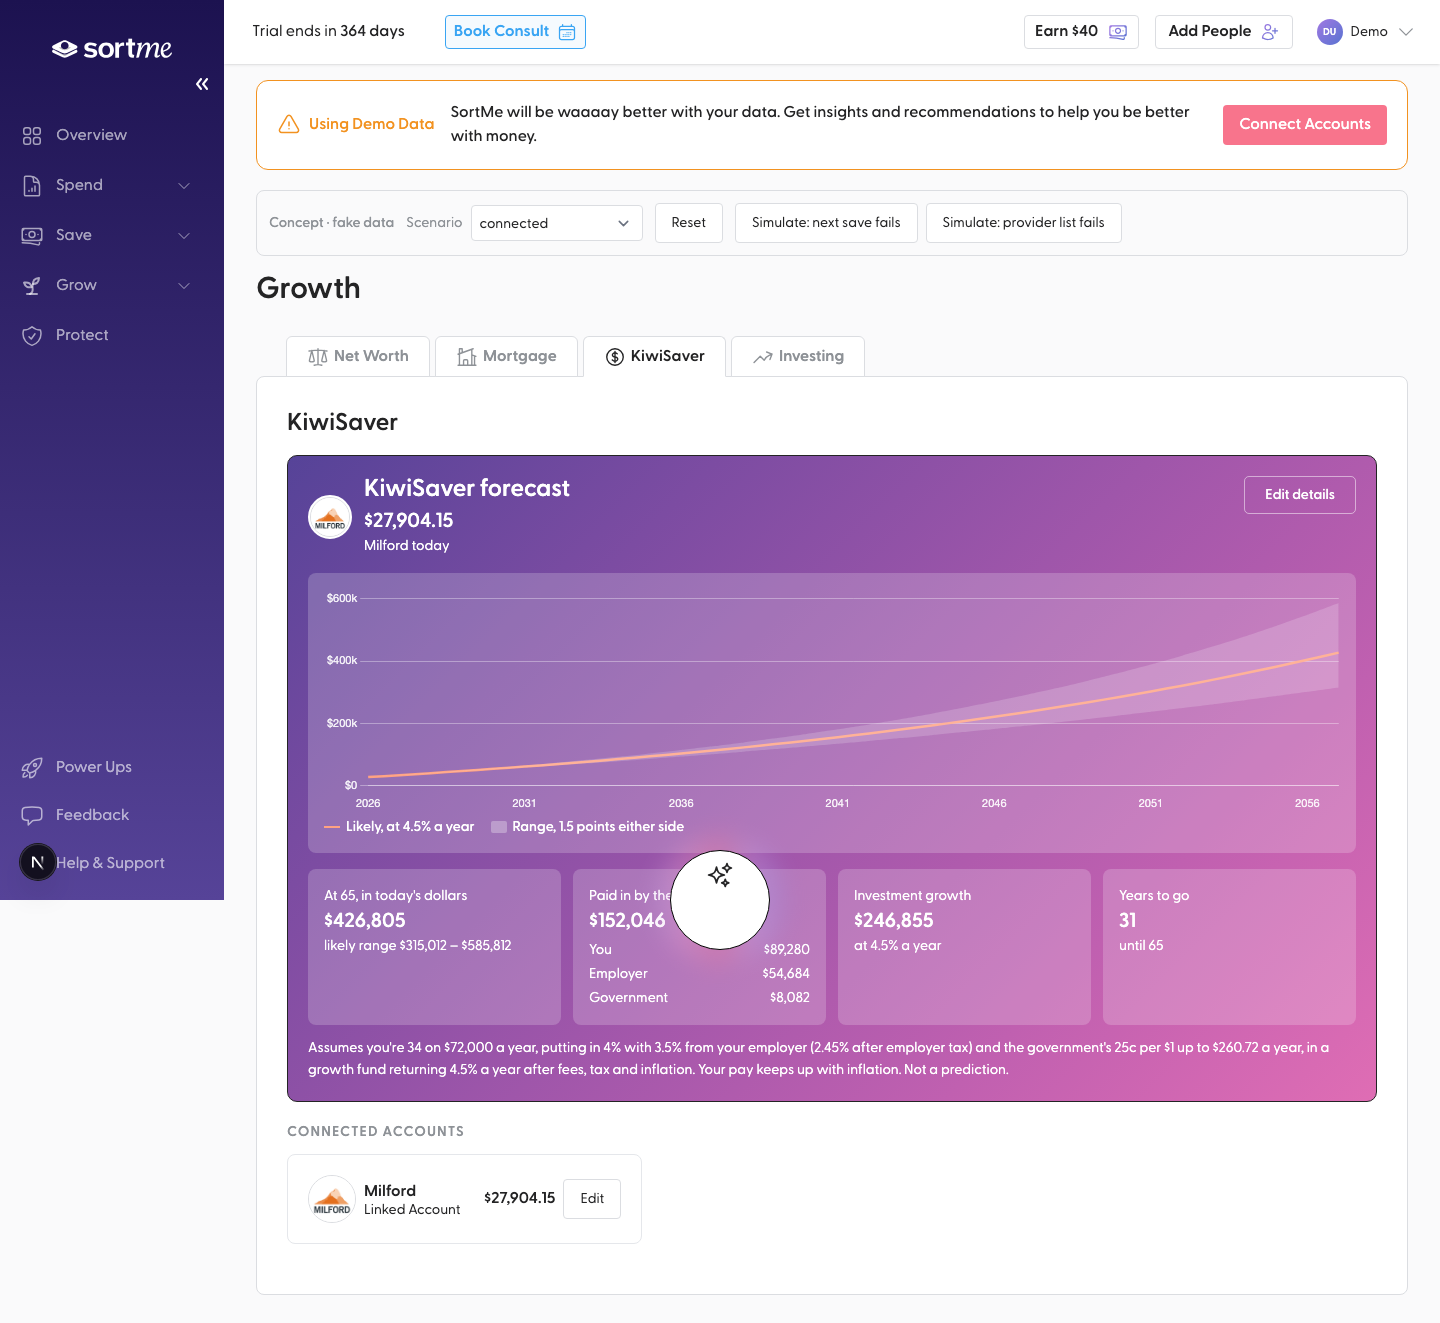Click the Milford logo in Connected Accounts
The image size is (1440, 1323).
click(332, 1199)
